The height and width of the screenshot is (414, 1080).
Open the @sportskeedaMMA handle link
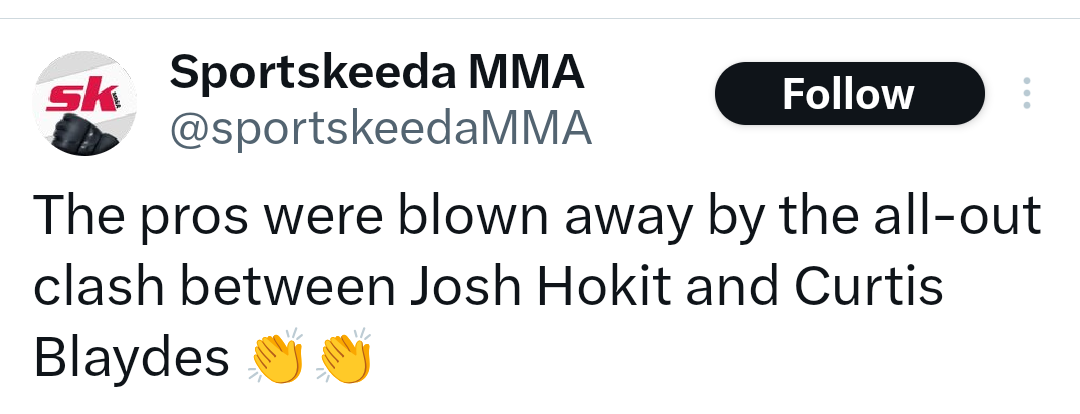(x=381, y=128)
